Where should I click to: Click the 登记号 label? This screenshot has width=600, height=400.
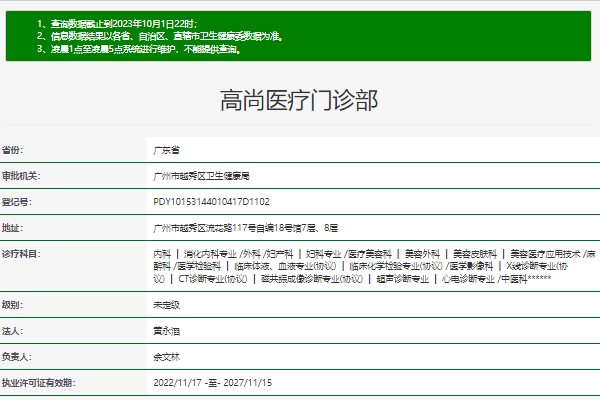tap(16, 202)
